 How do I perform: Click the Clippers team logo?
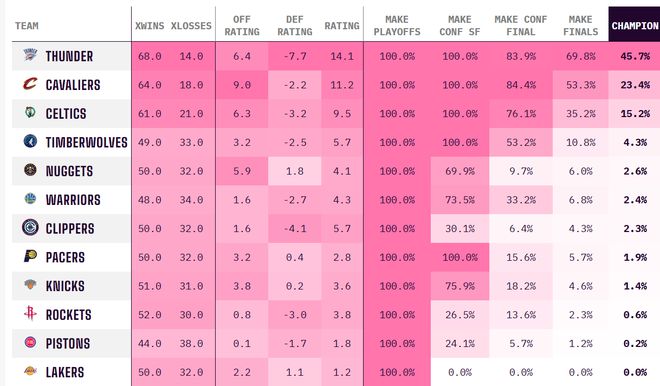30,227
